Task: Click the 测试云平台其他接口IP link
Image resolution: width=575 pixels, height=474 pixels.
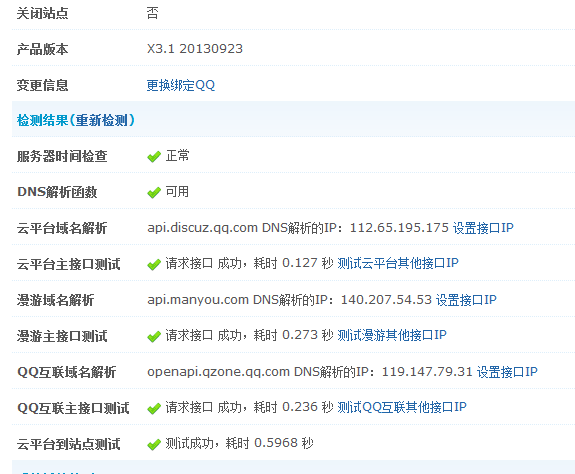Action: (x=398, y=263)
